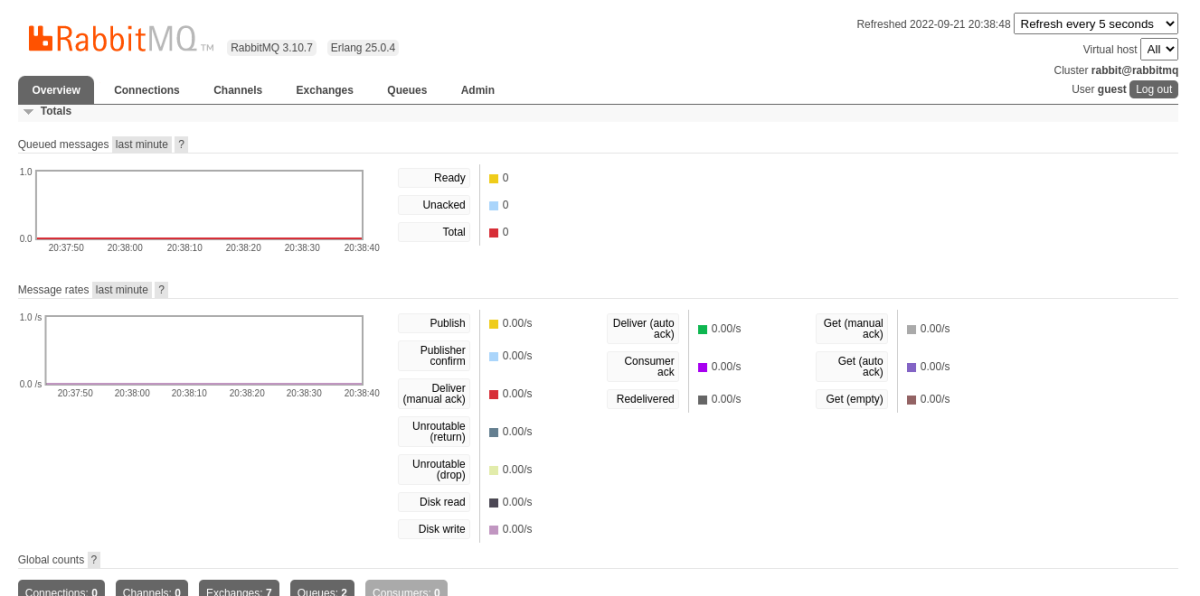The height and width of the screenshot is (596, 1200).
Task: Click the Deliver (manual ack) red swatch
Action: pos(494,394)
